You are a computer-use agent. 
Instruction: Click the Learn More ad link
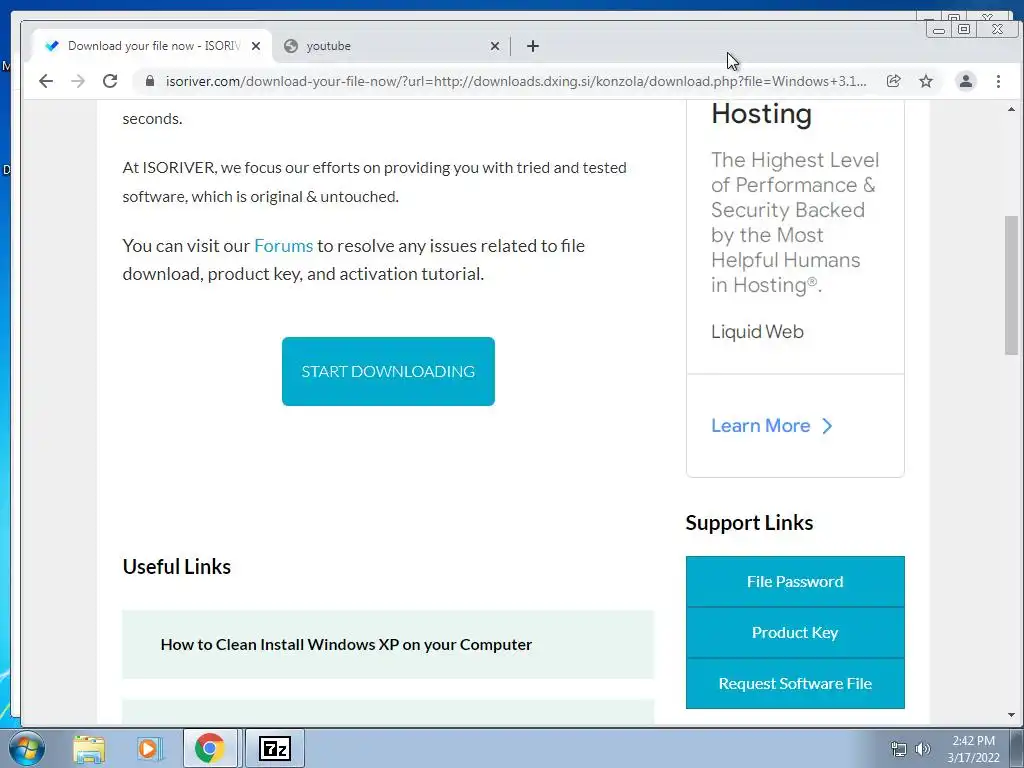[772, 426]
